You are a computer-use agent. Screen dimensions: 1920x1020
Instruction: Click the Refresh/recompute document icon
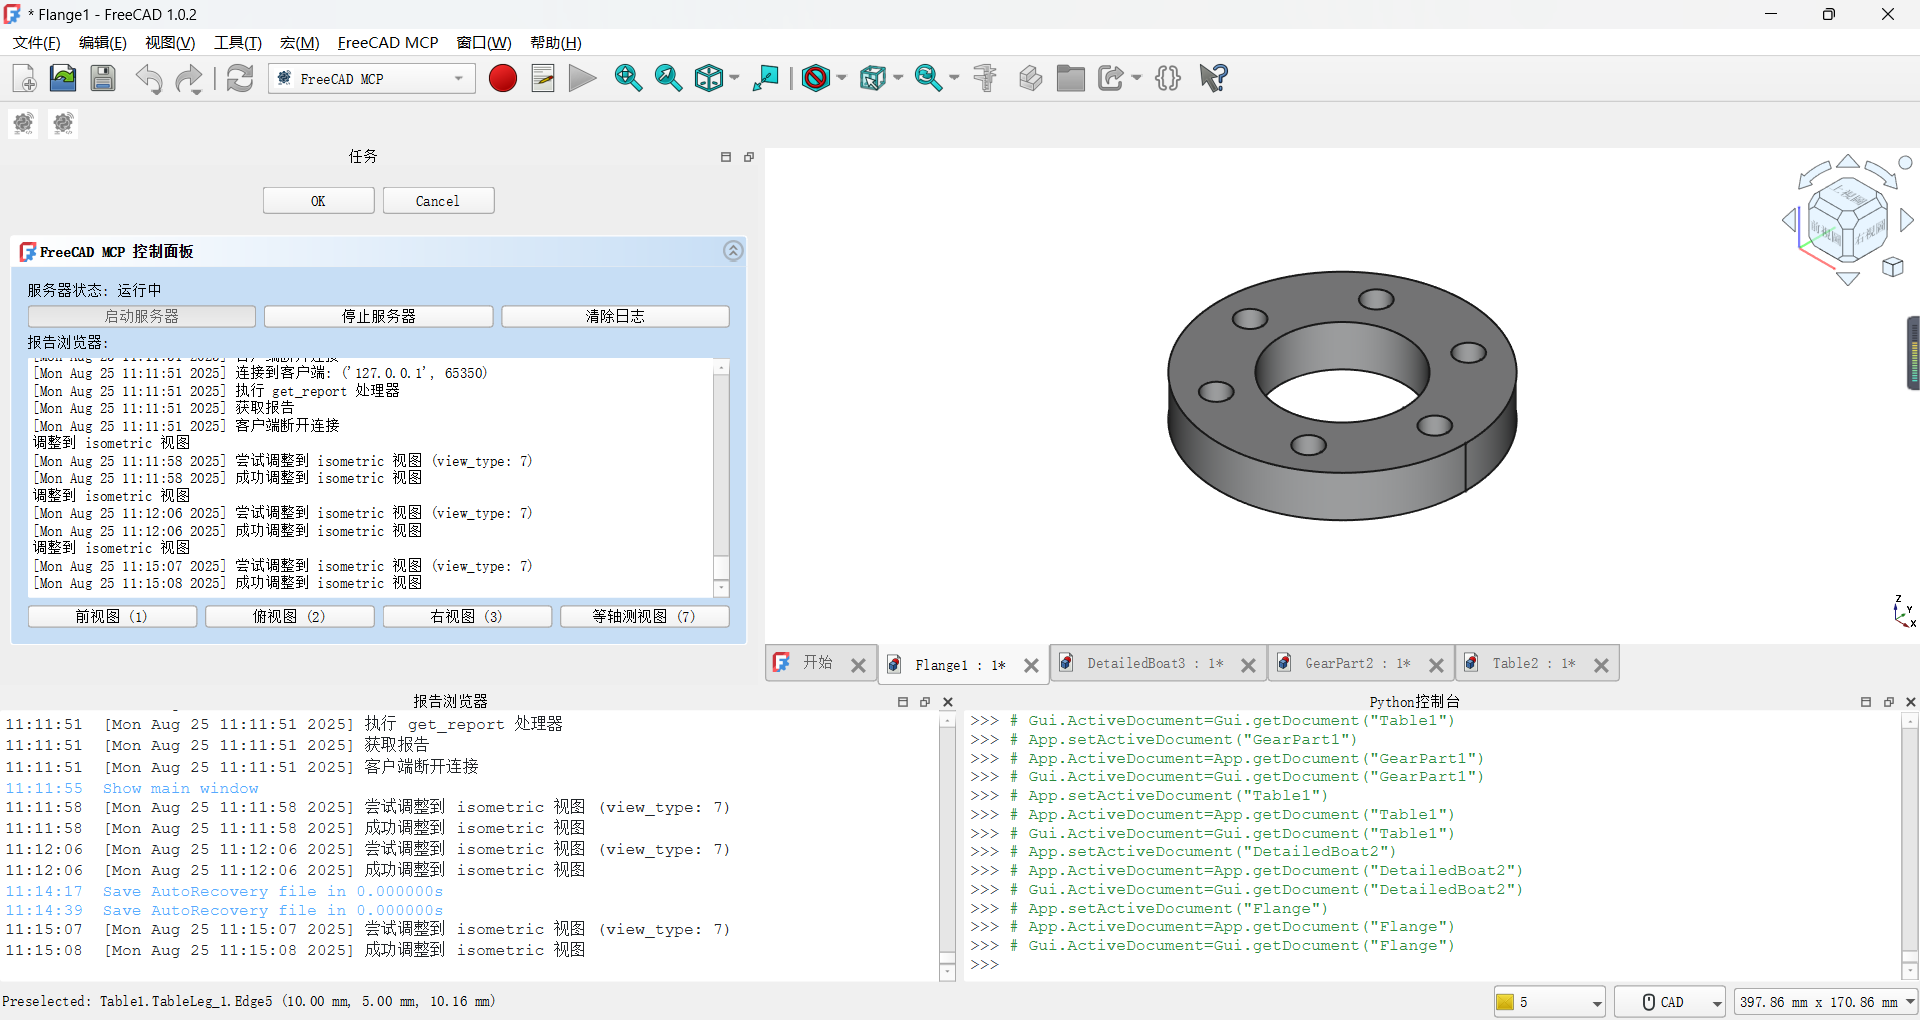coord(239,78)
